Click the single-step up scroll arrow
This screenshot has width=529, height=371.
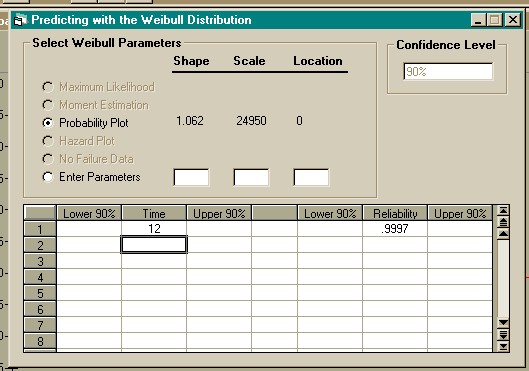tap(503, 234)
